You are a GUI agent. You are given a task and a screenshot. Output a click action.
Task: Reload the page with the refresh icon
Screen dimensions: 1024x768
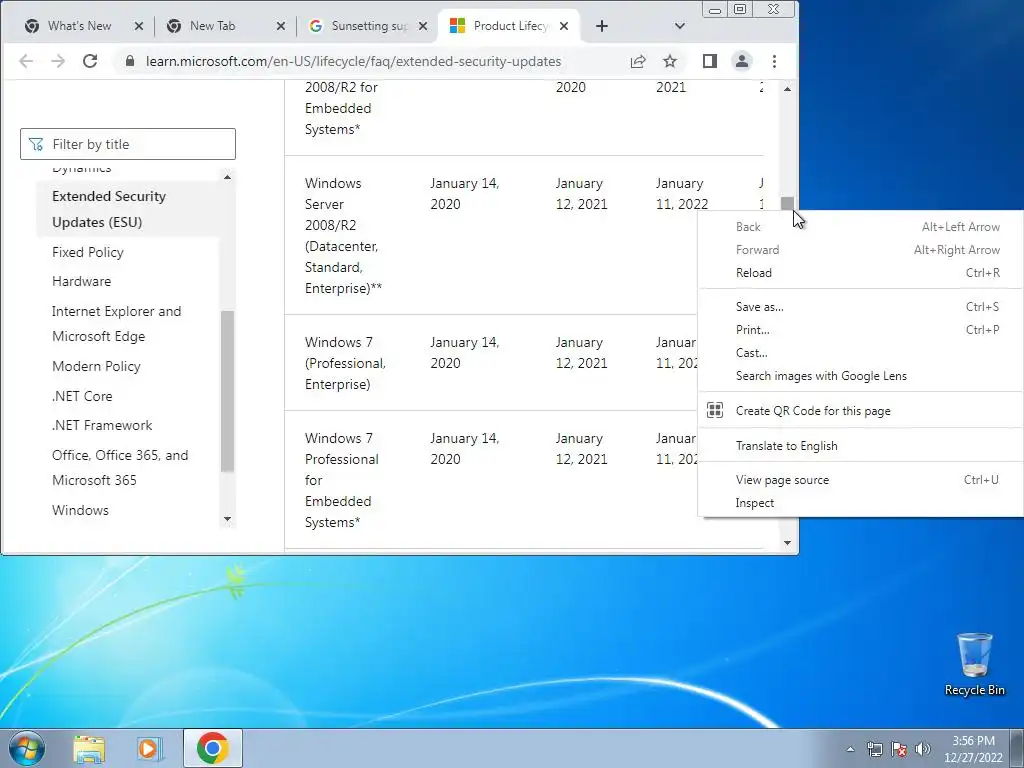(90, 61)
